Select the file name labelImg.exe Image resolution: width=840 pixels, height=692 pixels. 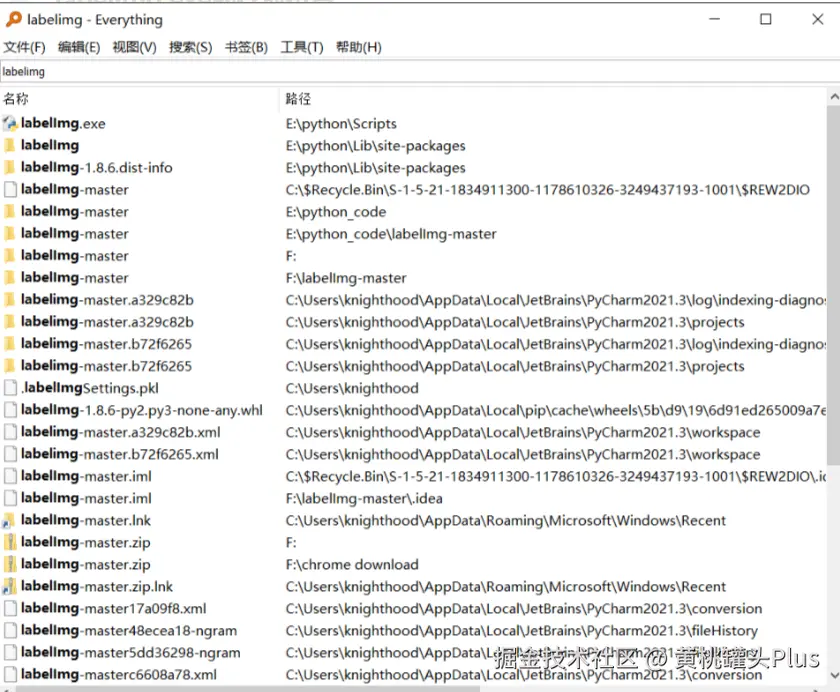click(x=63, y=124)
